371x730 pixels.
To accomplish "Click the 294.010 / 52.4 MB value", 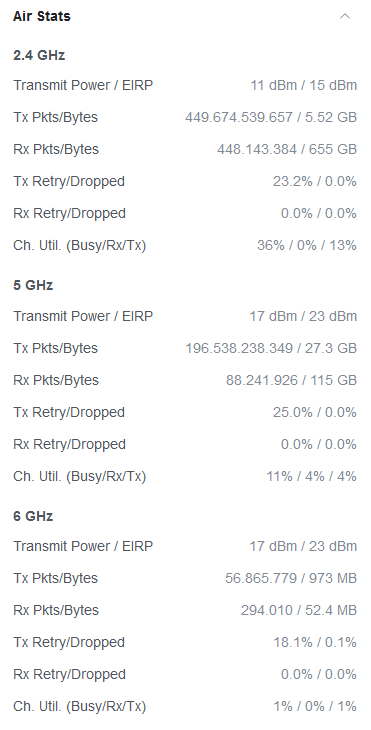I will 299,610.
